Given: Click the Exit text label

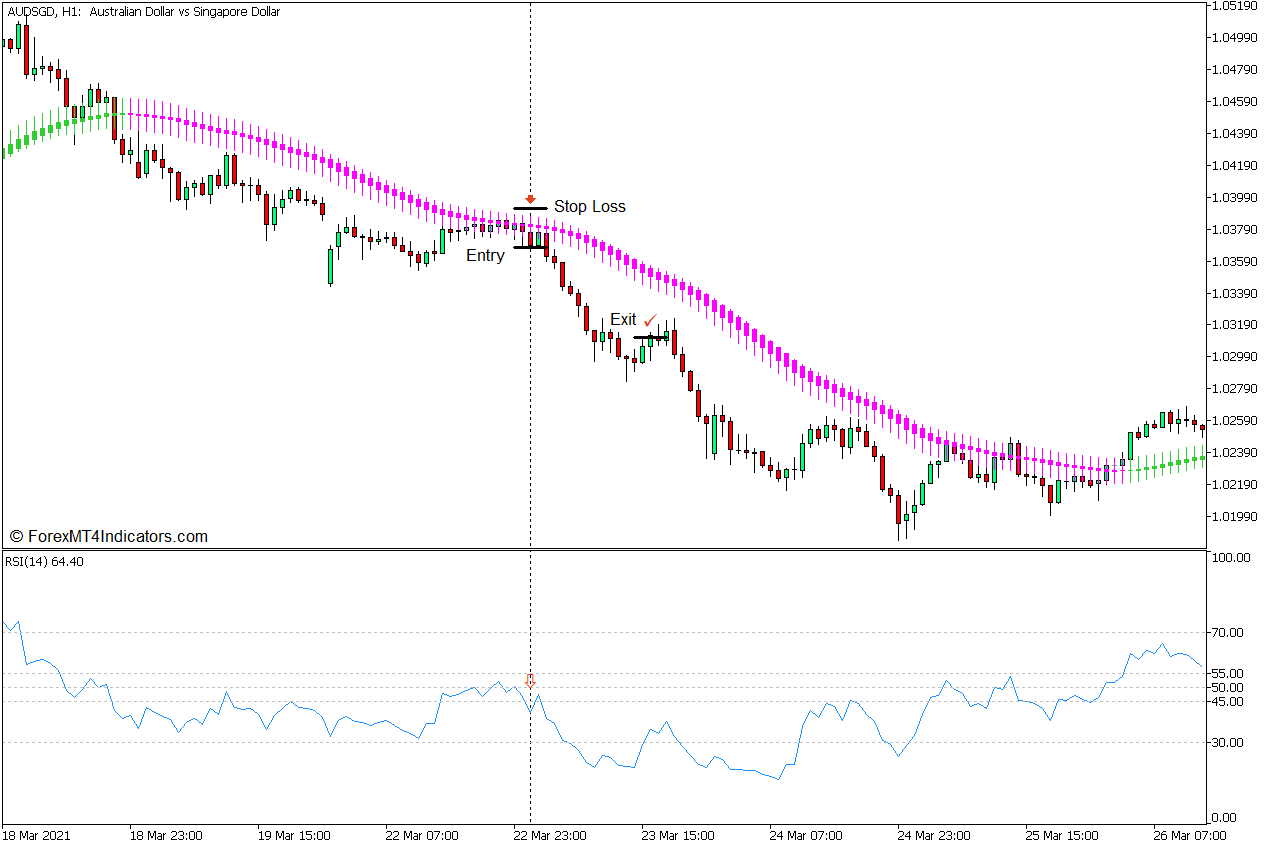Looking at the screenshot, I should click(x=623, y=320).
